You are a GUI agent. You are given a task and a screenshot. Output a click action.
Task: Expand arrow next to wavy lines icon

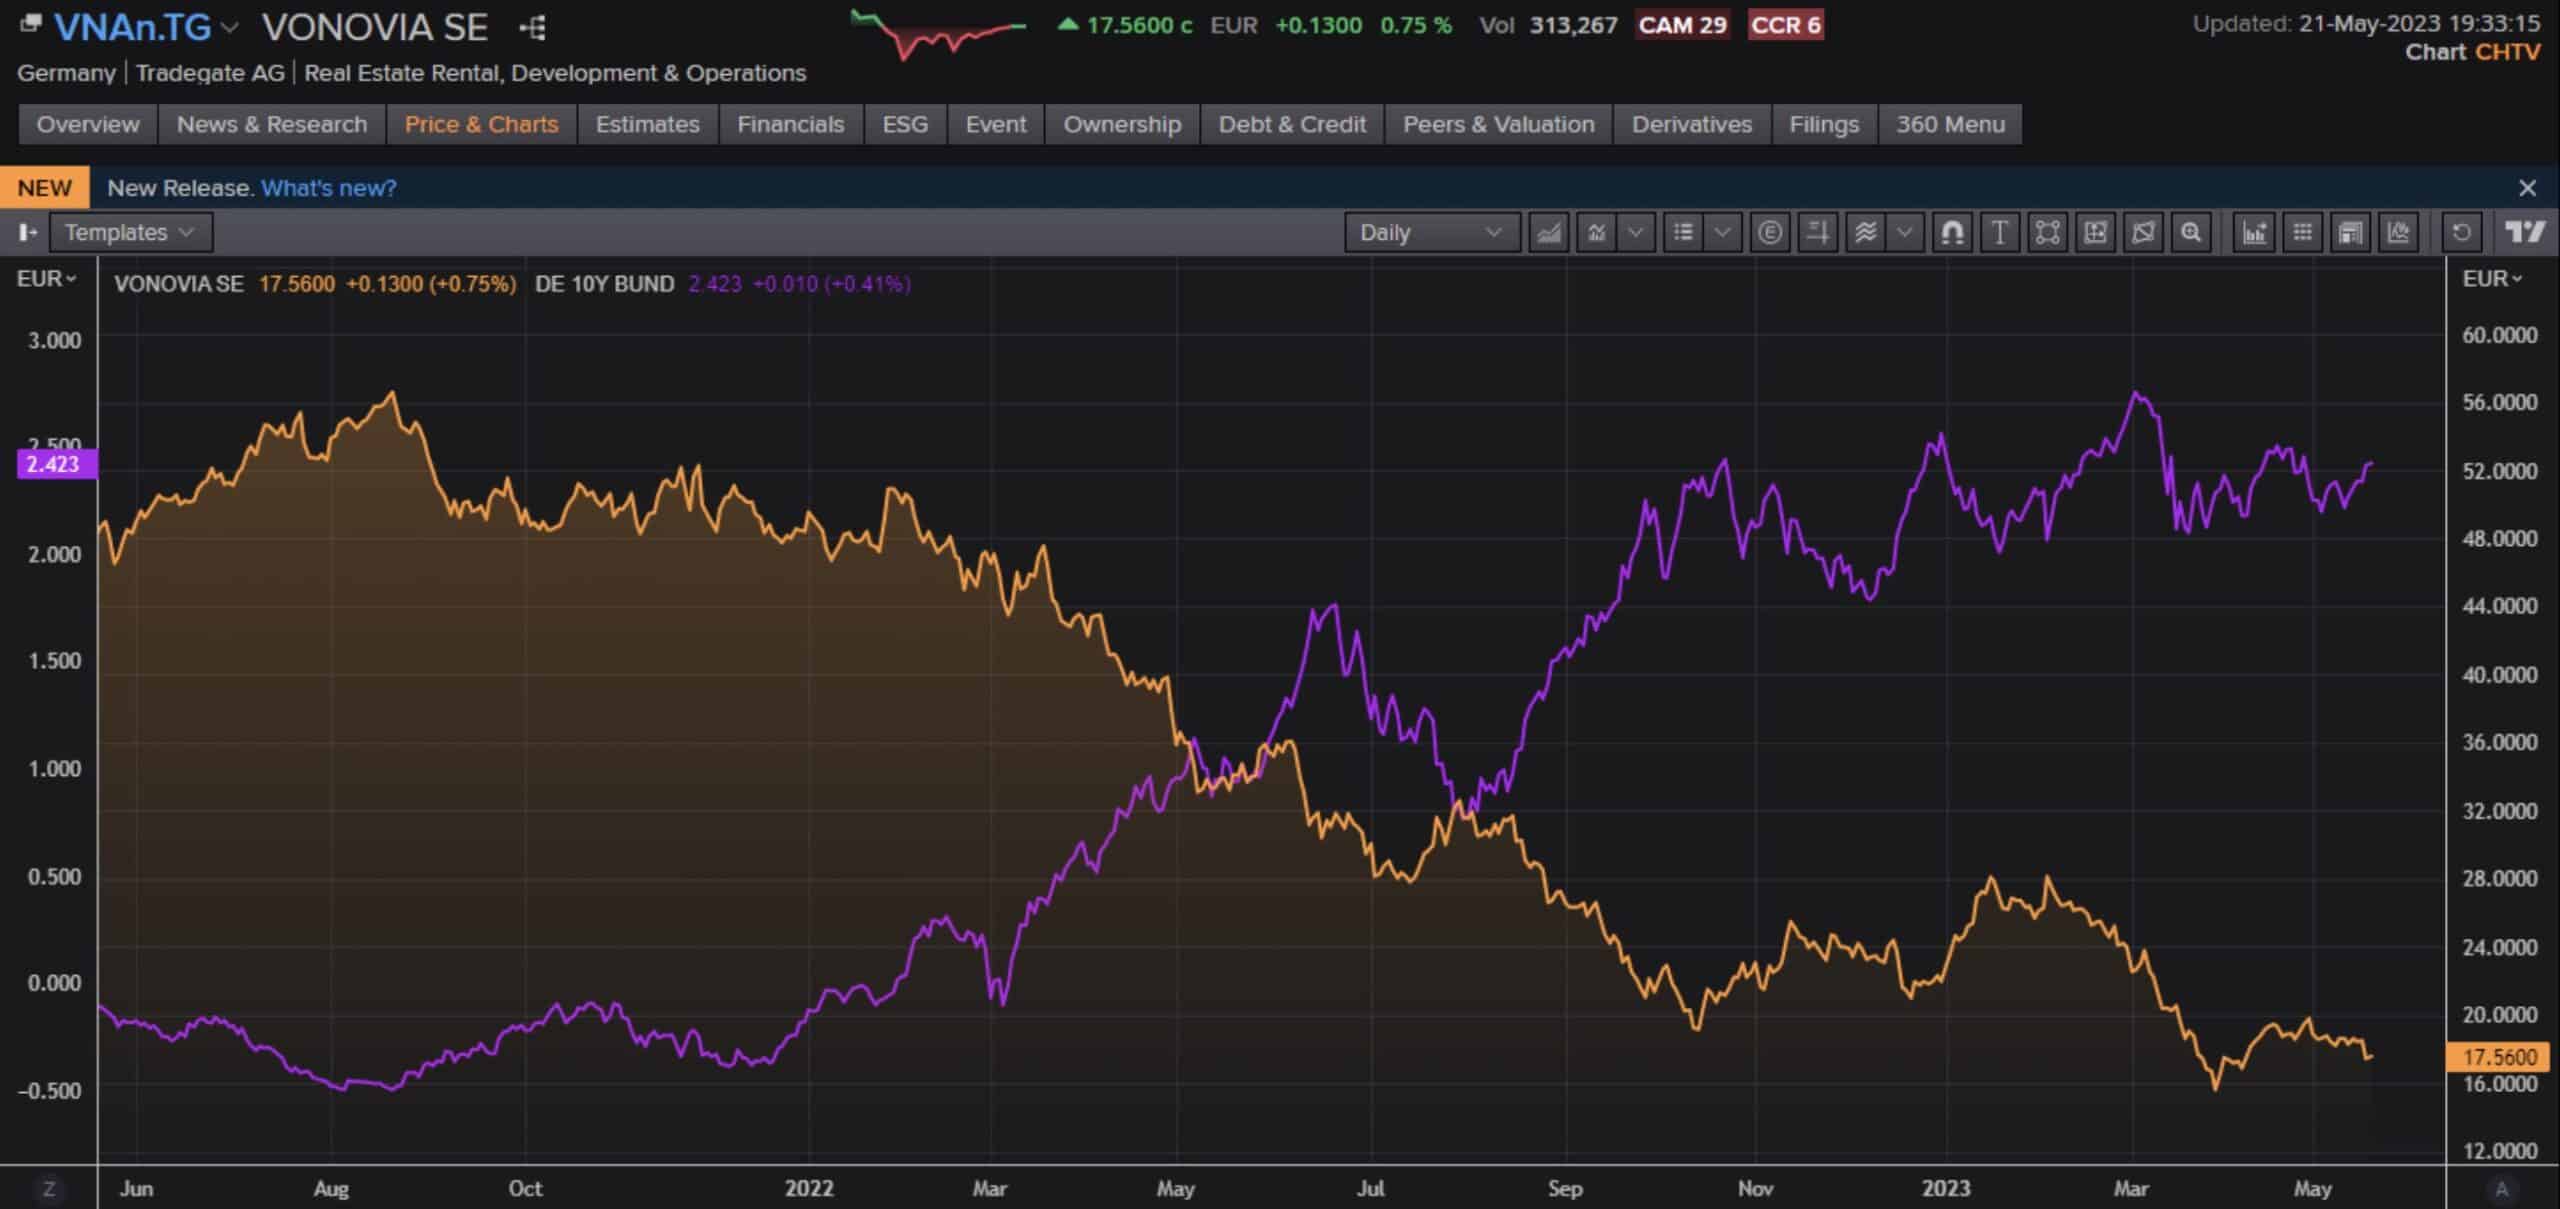1905,232
